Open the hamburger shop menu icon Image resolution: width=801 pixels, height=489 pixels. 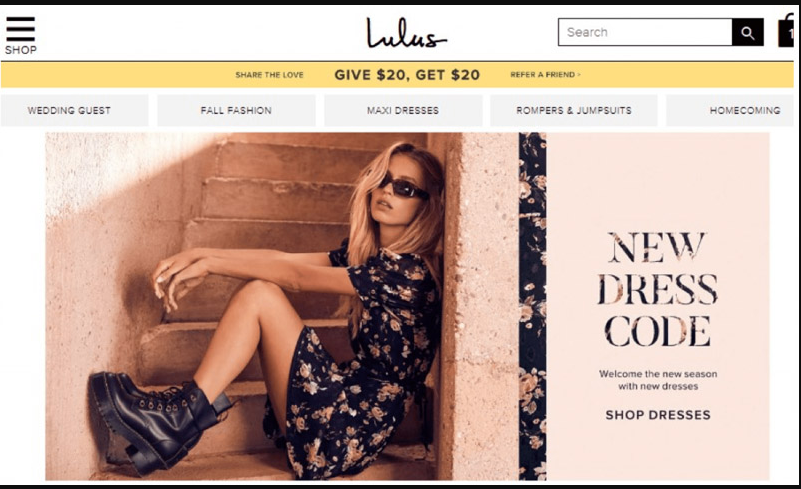[x=20, y=29]
